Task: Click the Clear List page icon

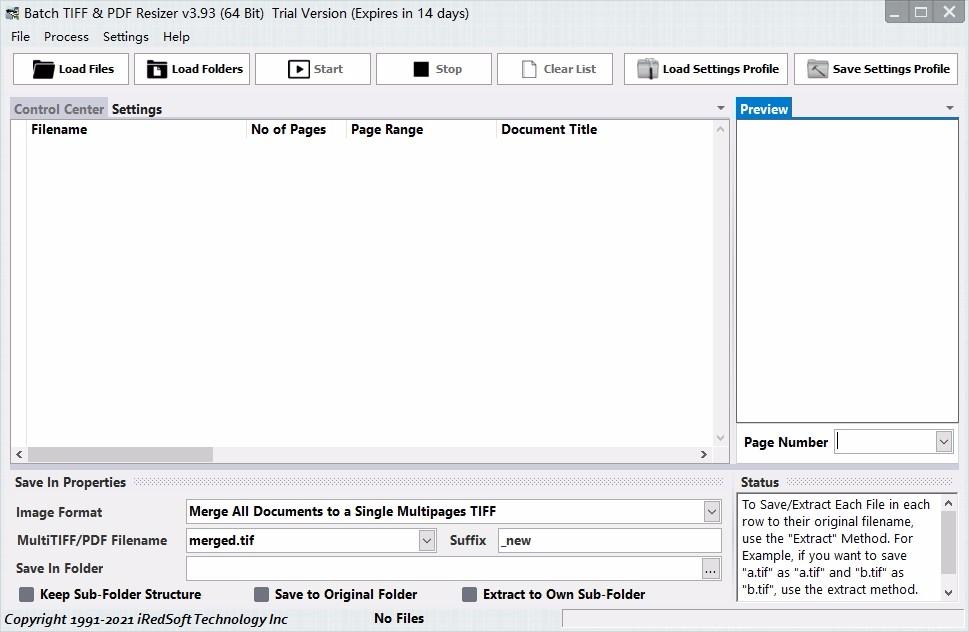Action: coord(529,69)
